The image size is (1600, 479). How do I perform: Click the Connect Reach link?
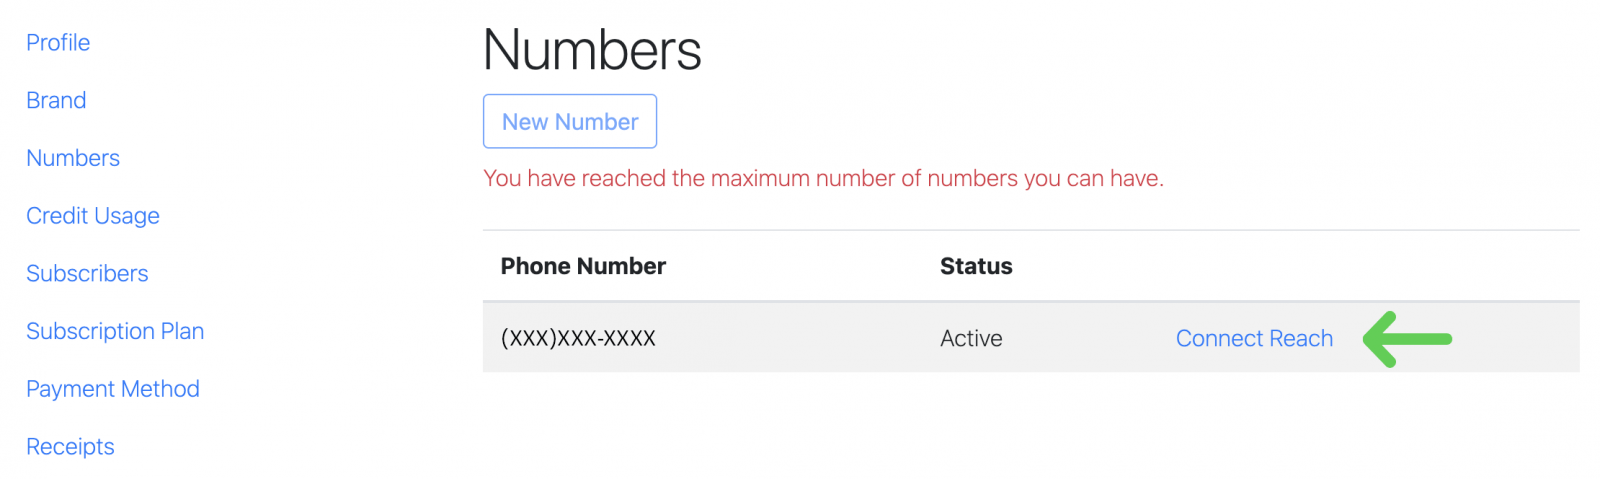tap(1254, 339)
